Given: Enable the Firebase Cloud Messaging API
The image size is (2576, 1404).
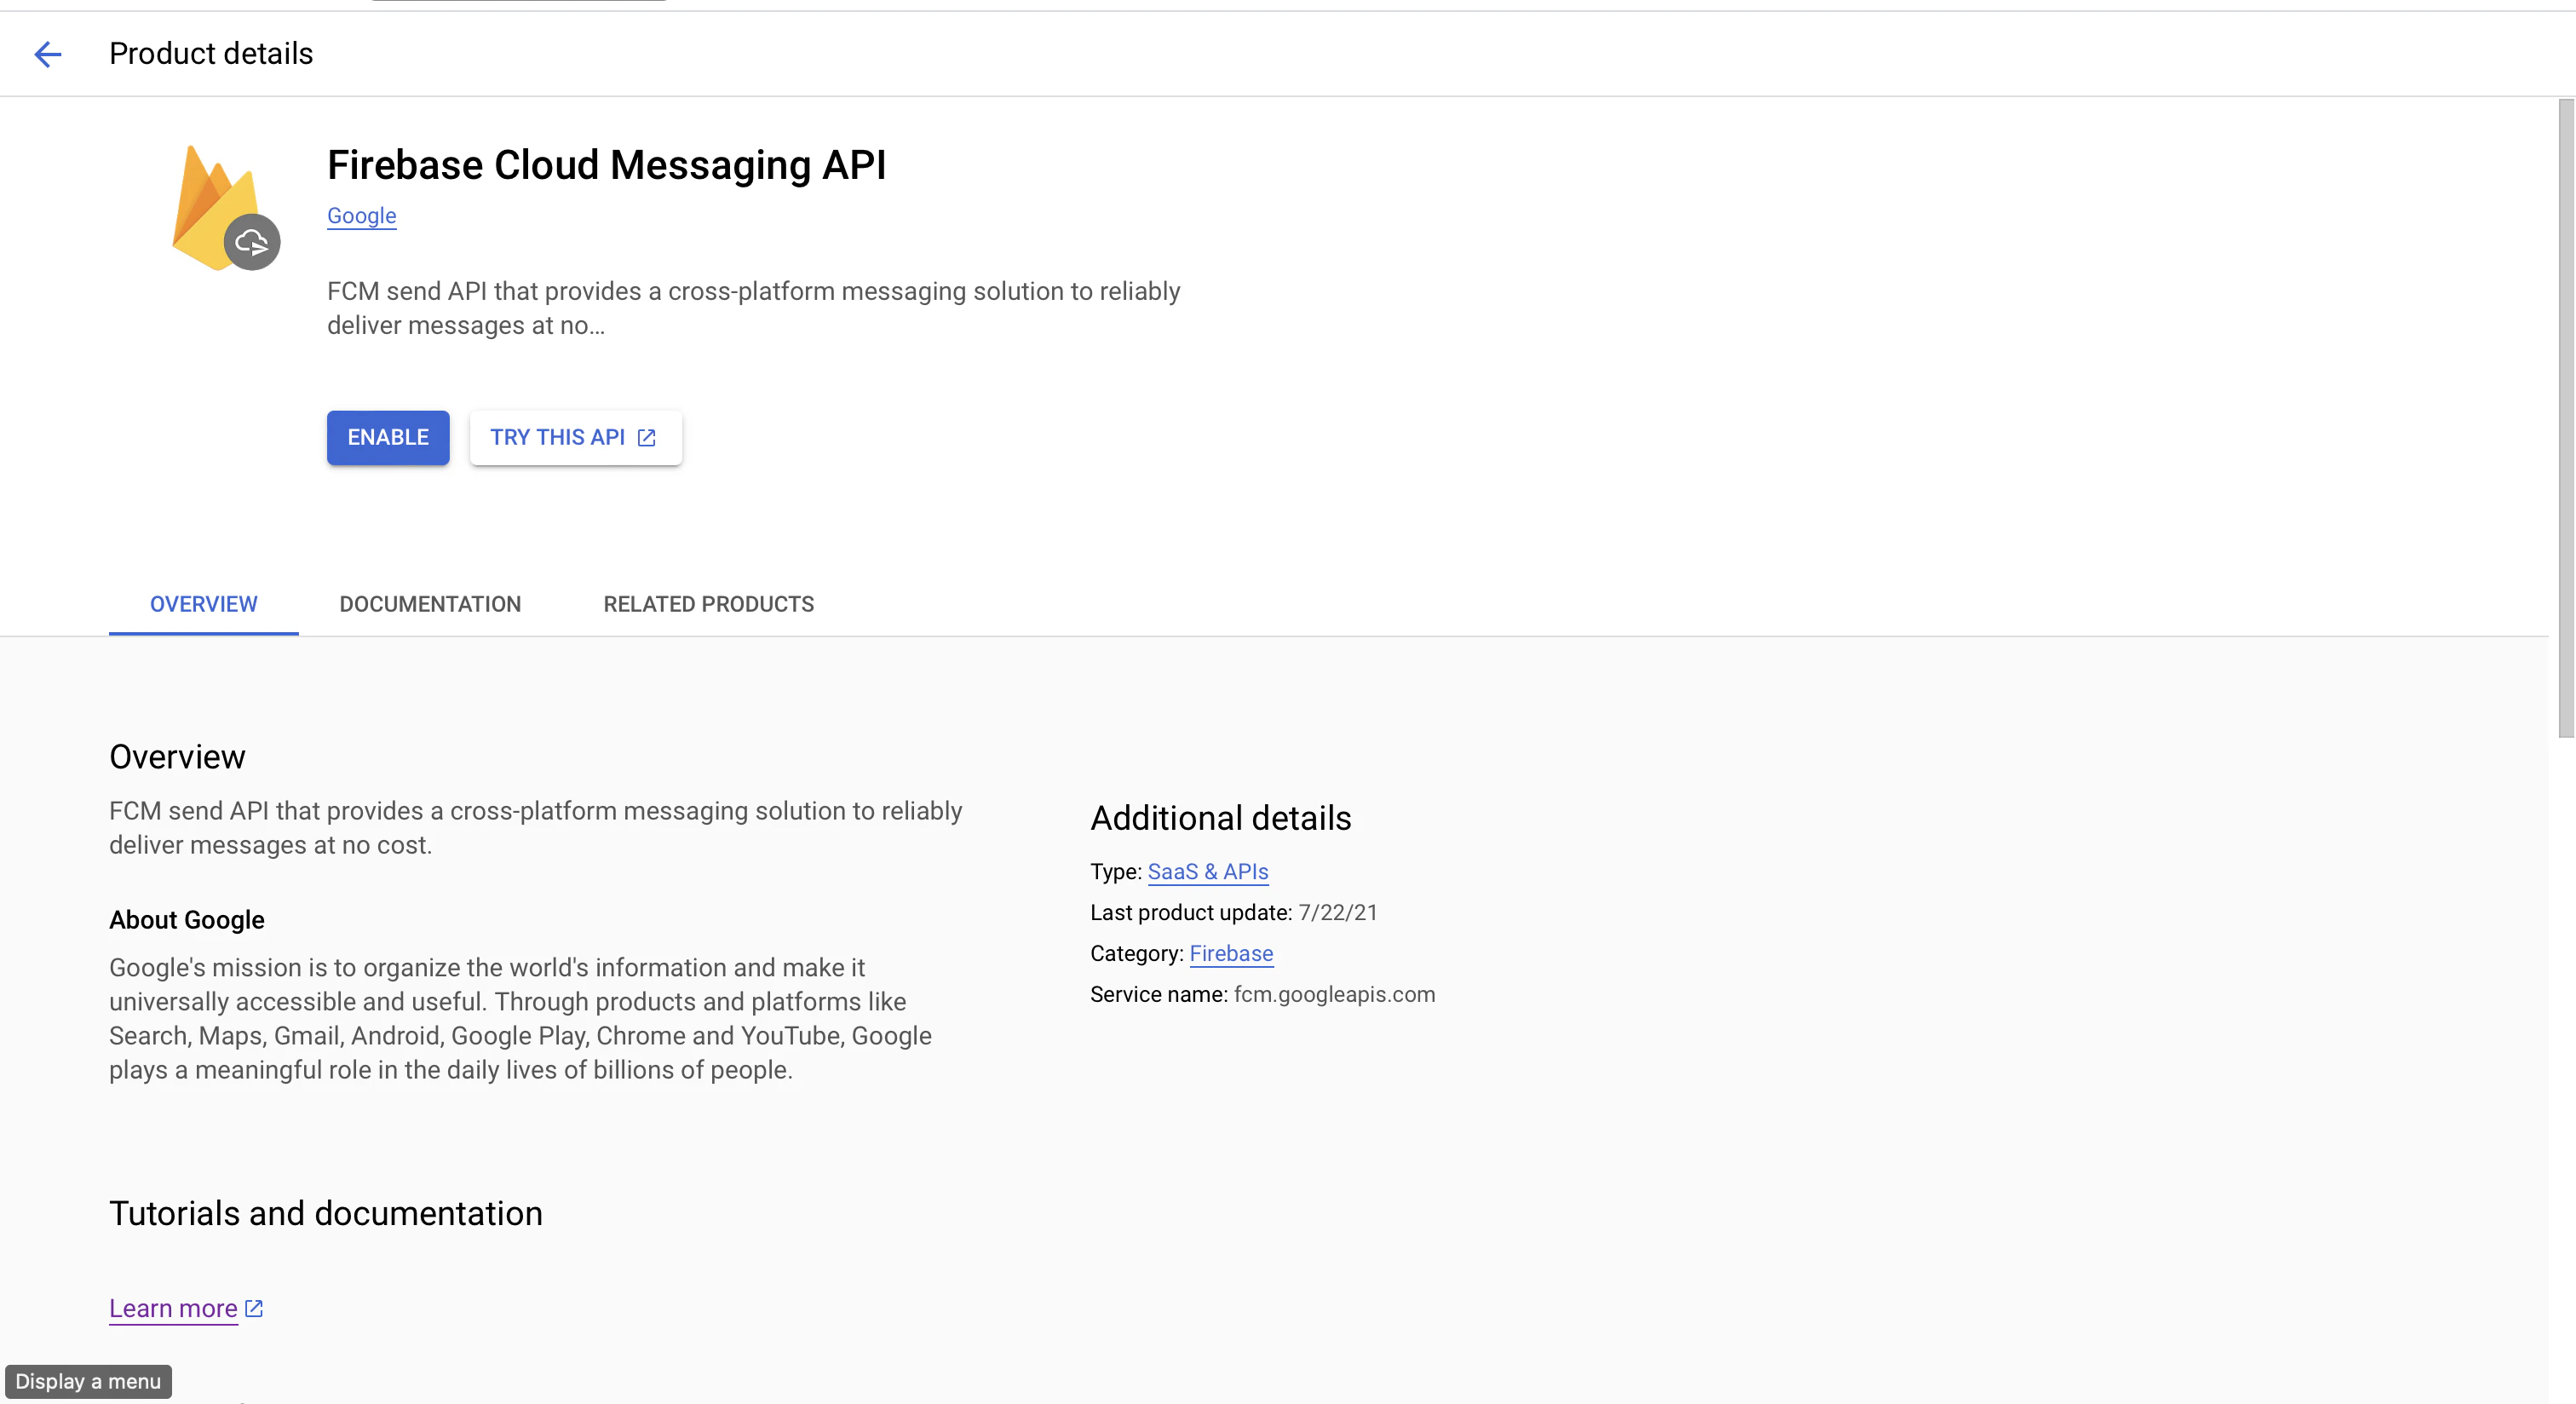Looking at the screenshot, I should pos(388,438).
